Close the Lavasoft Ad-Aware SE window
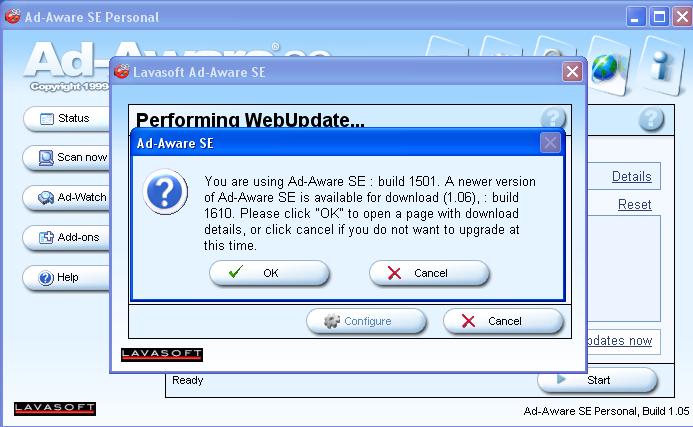The height and width of the screenshot is (427, 693). coord(572,72)
